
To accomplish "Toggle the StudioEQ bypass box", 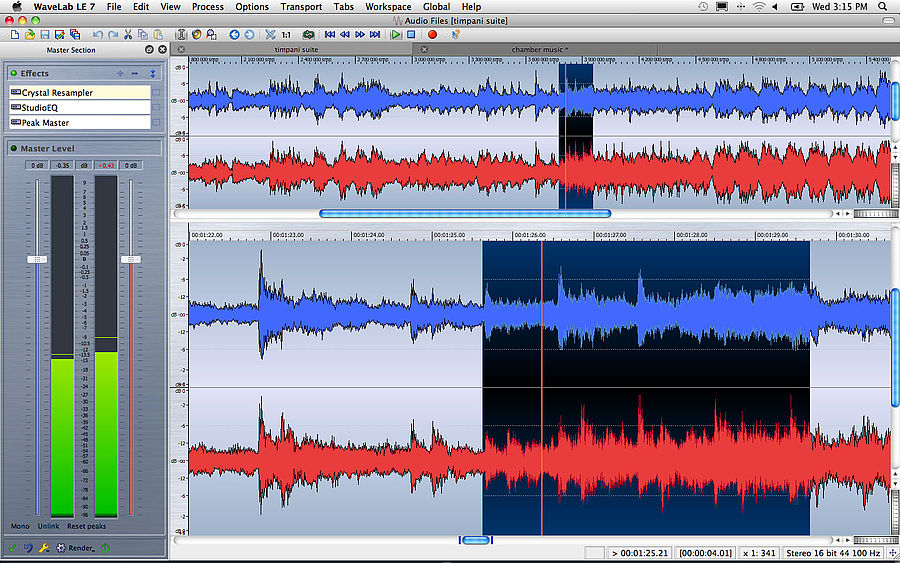I will [156, 107].
